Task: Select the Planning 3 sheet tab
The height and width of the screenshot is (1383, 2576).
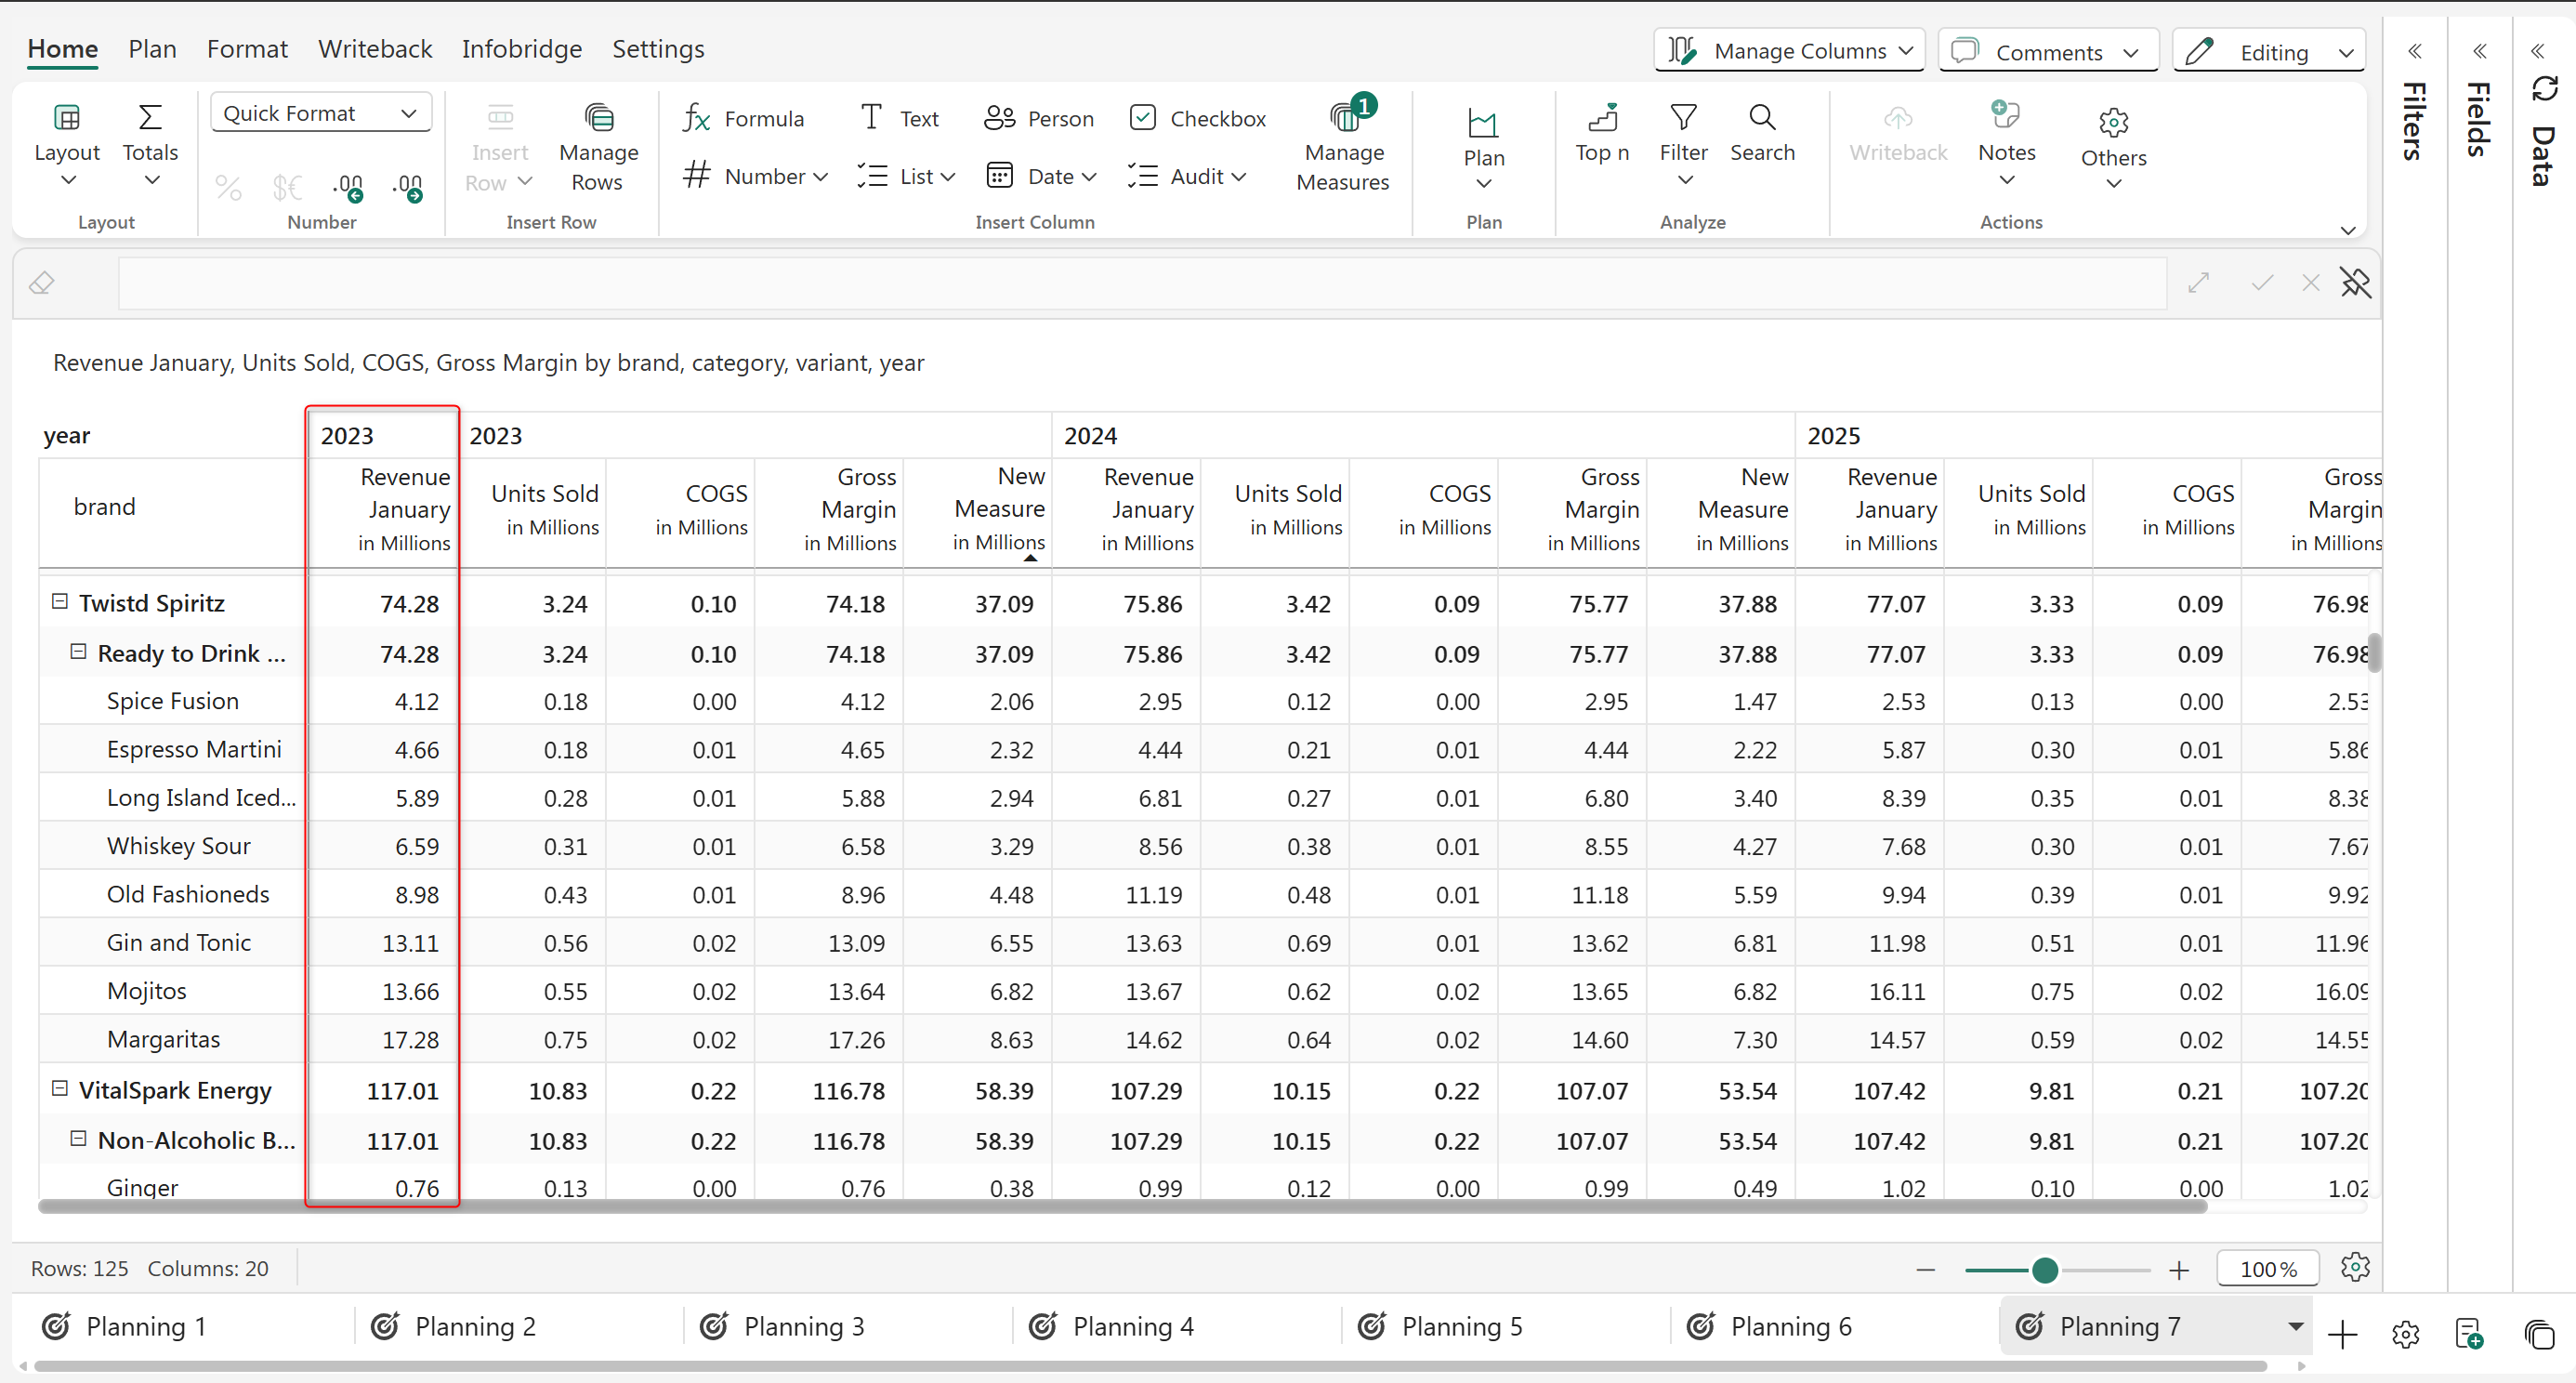Action: pyautogui.click(x=803, y=1326)
